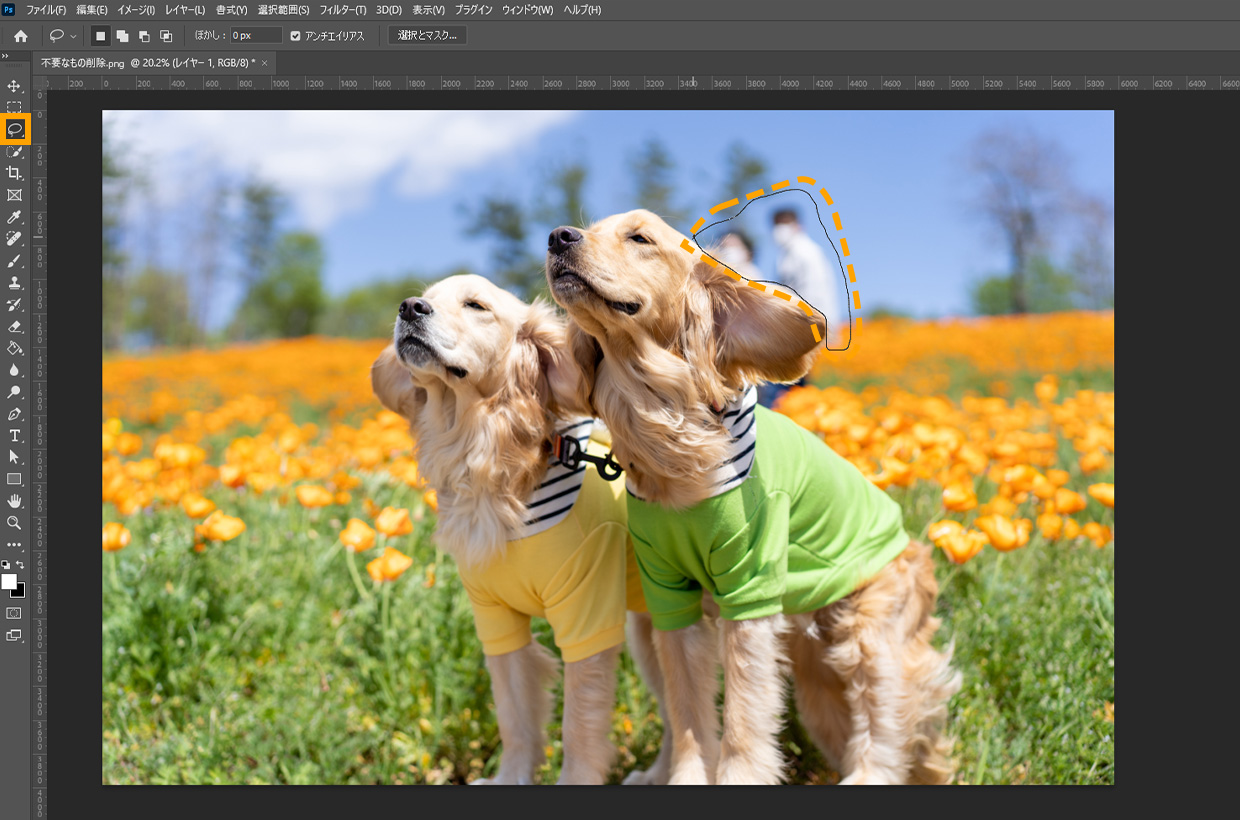Open the イメージ(I) menu
This screenshot has width=1240, height=820.
[x=136, y=9]
